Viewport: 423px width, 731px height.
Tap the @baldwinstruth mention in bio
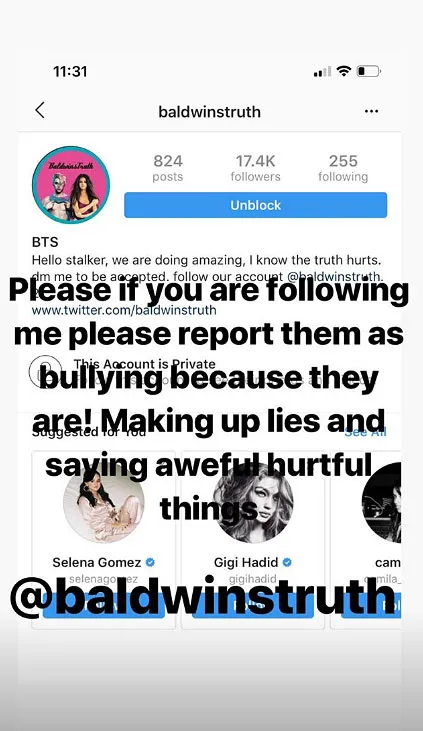click(335, 276)
